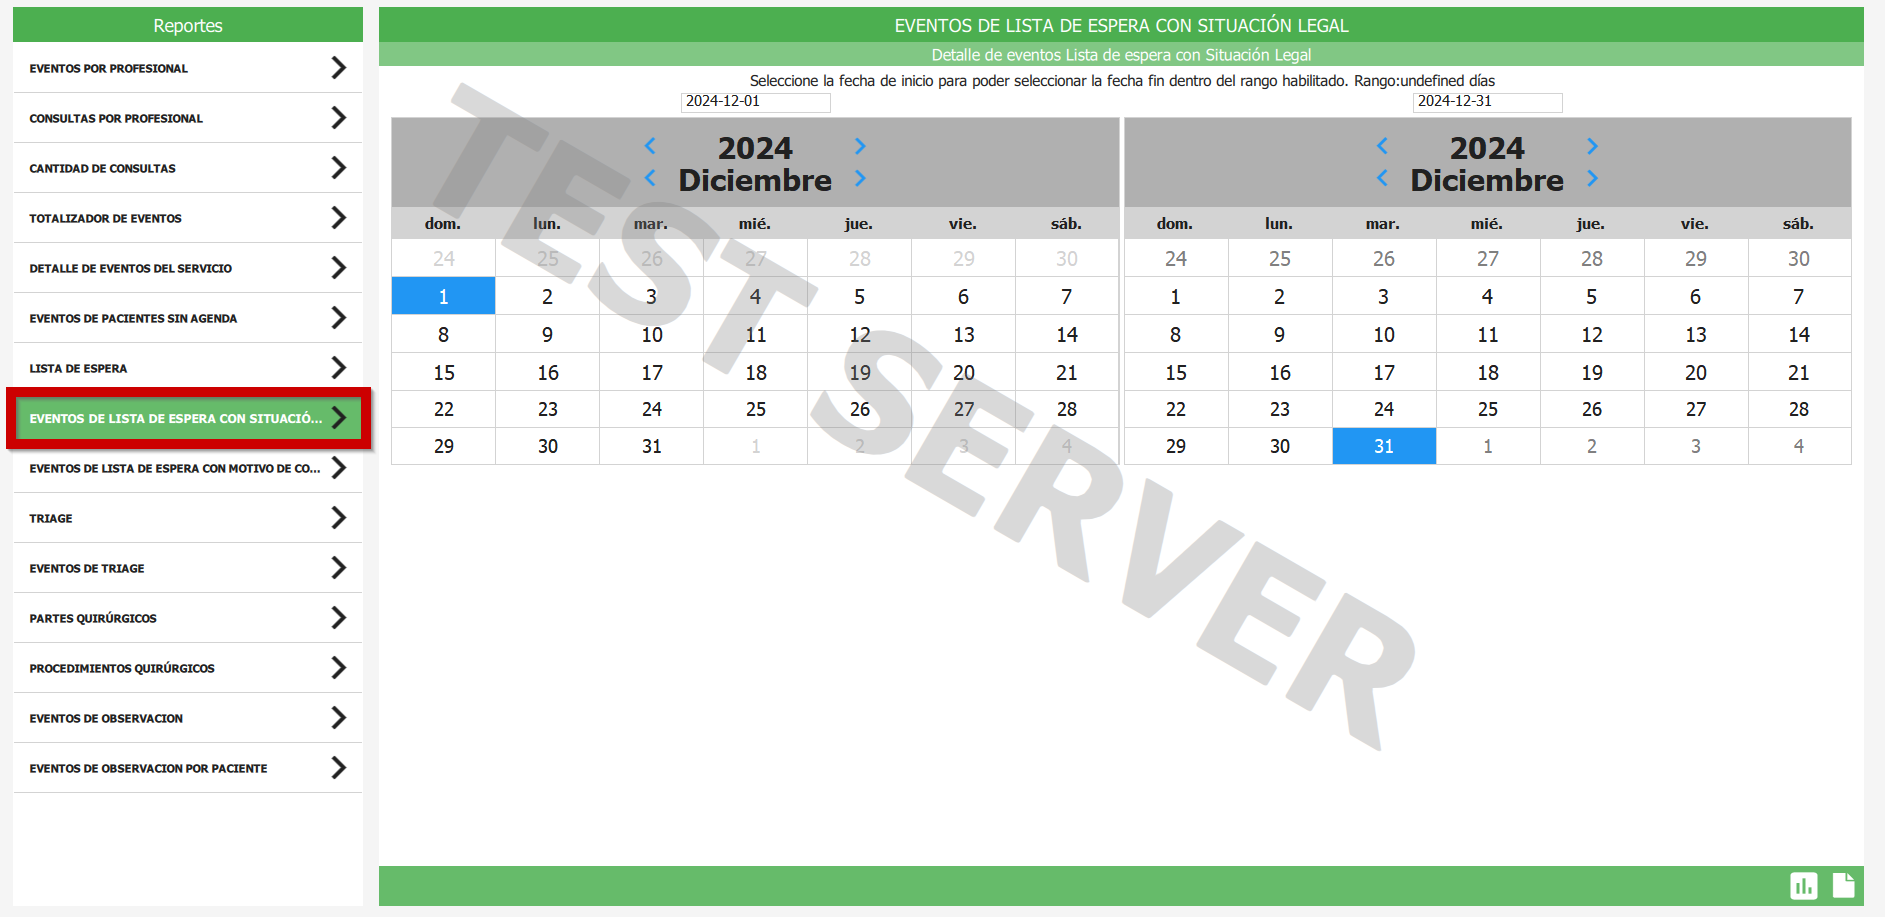The height and width of the screenshot is (917, 1885).
Task: Go to previous month in left calendar
Action: (x=650, y=179)
